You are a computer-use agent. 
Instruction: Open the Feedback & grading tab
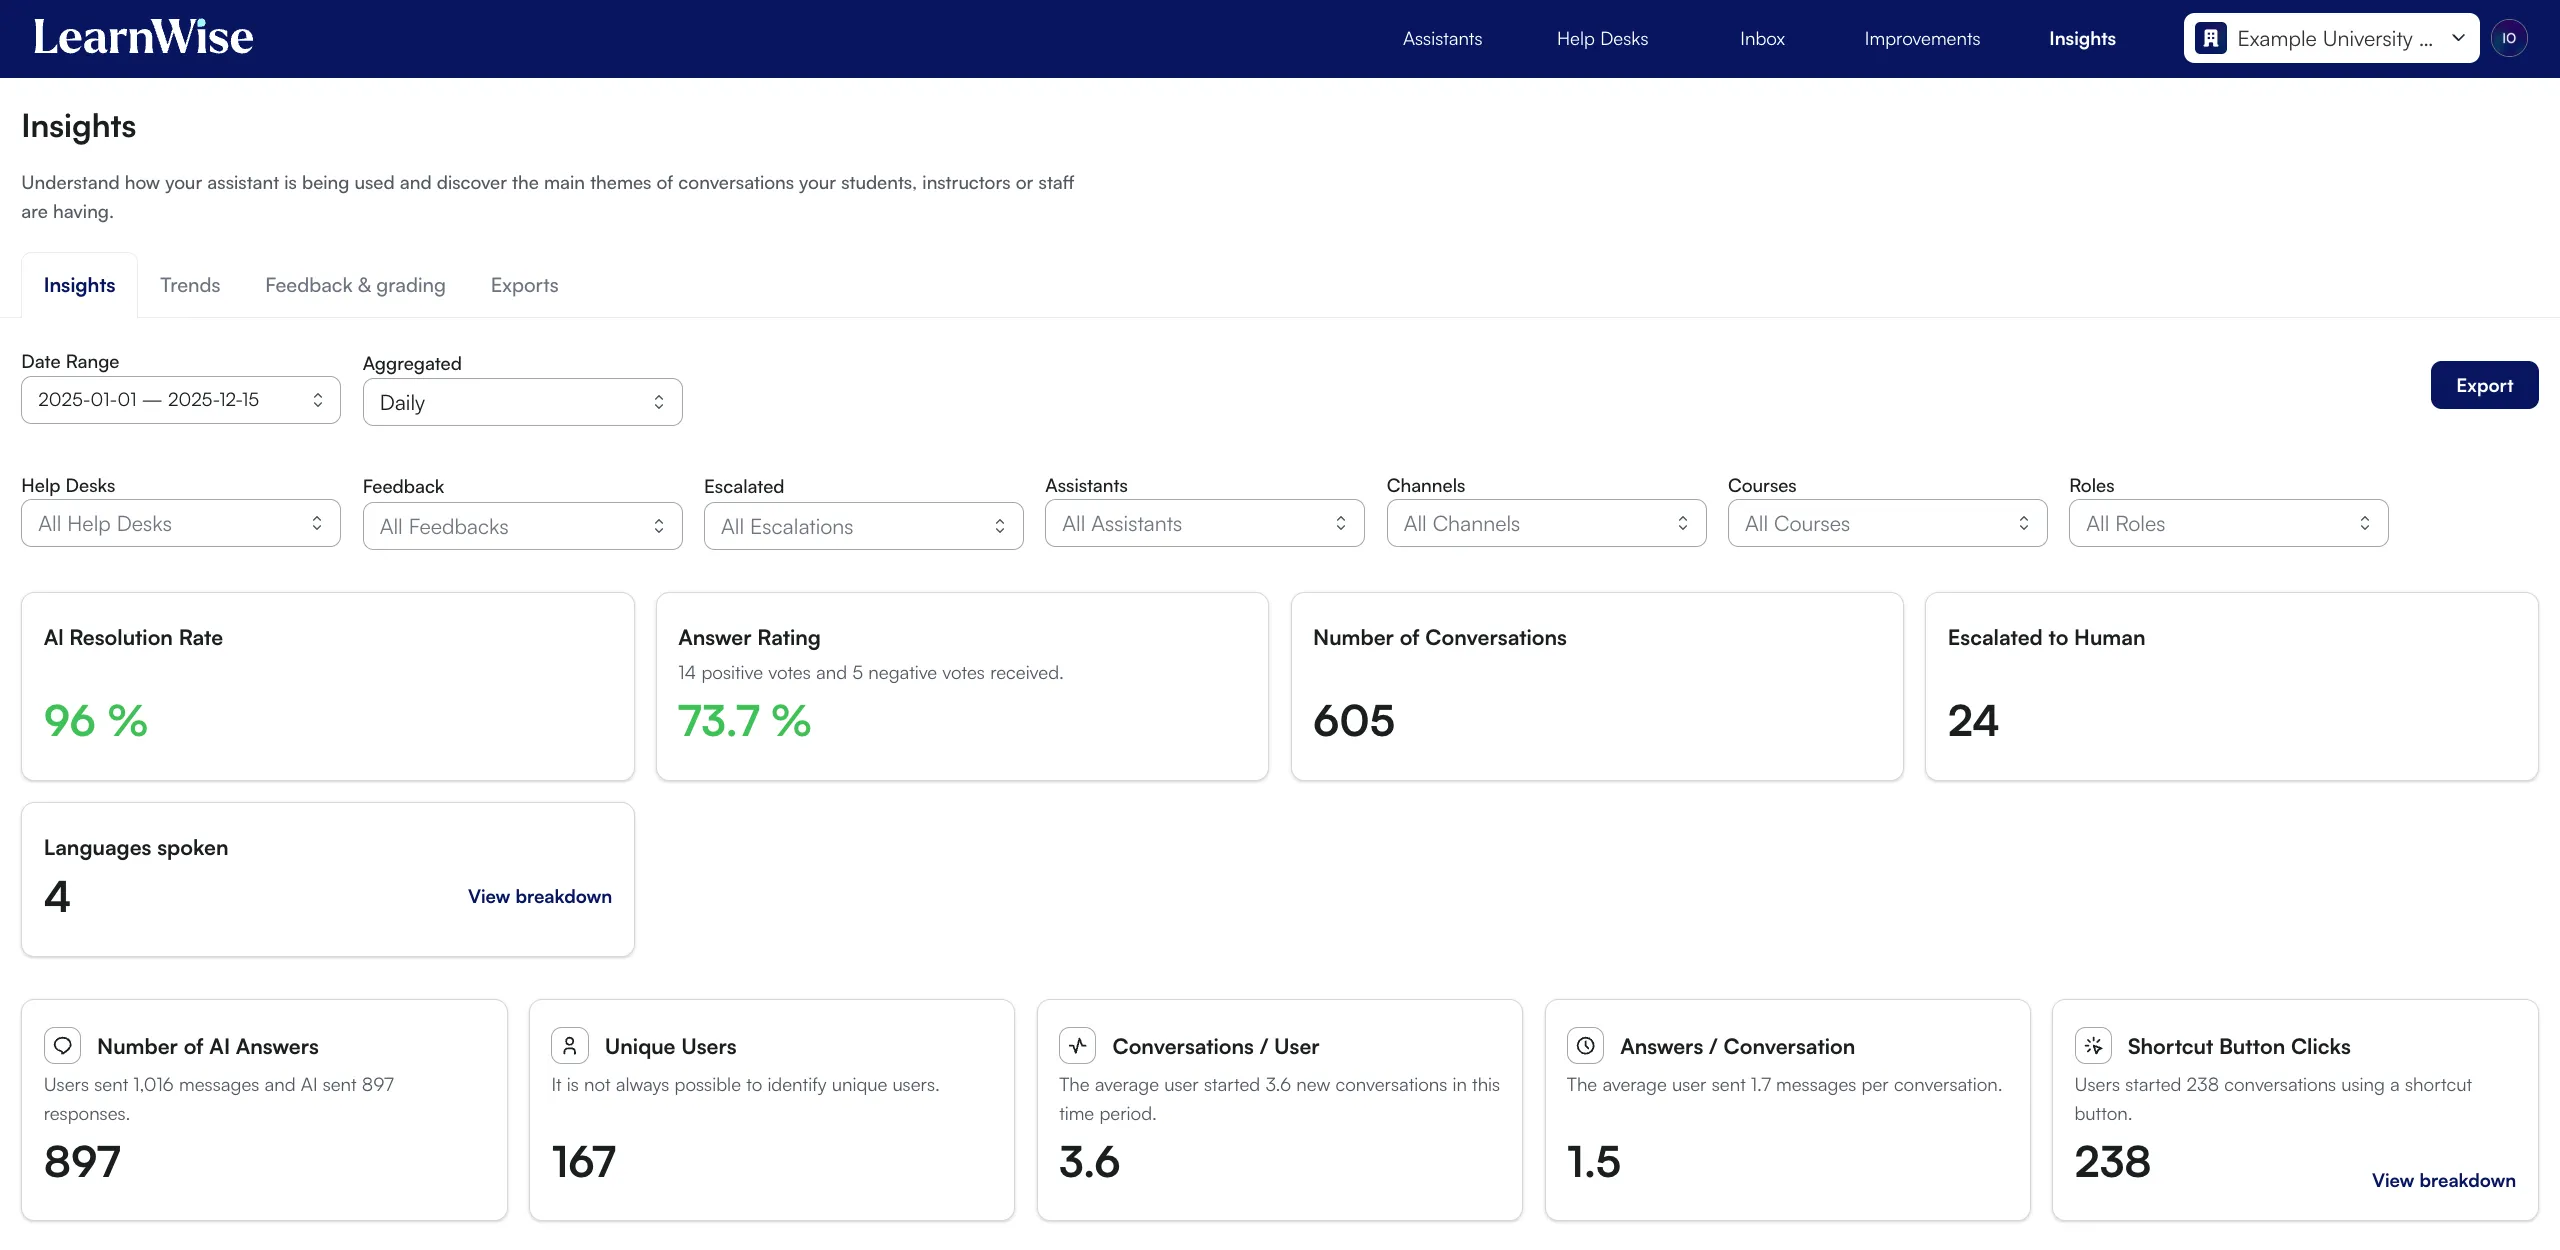[x=355, y=286]
